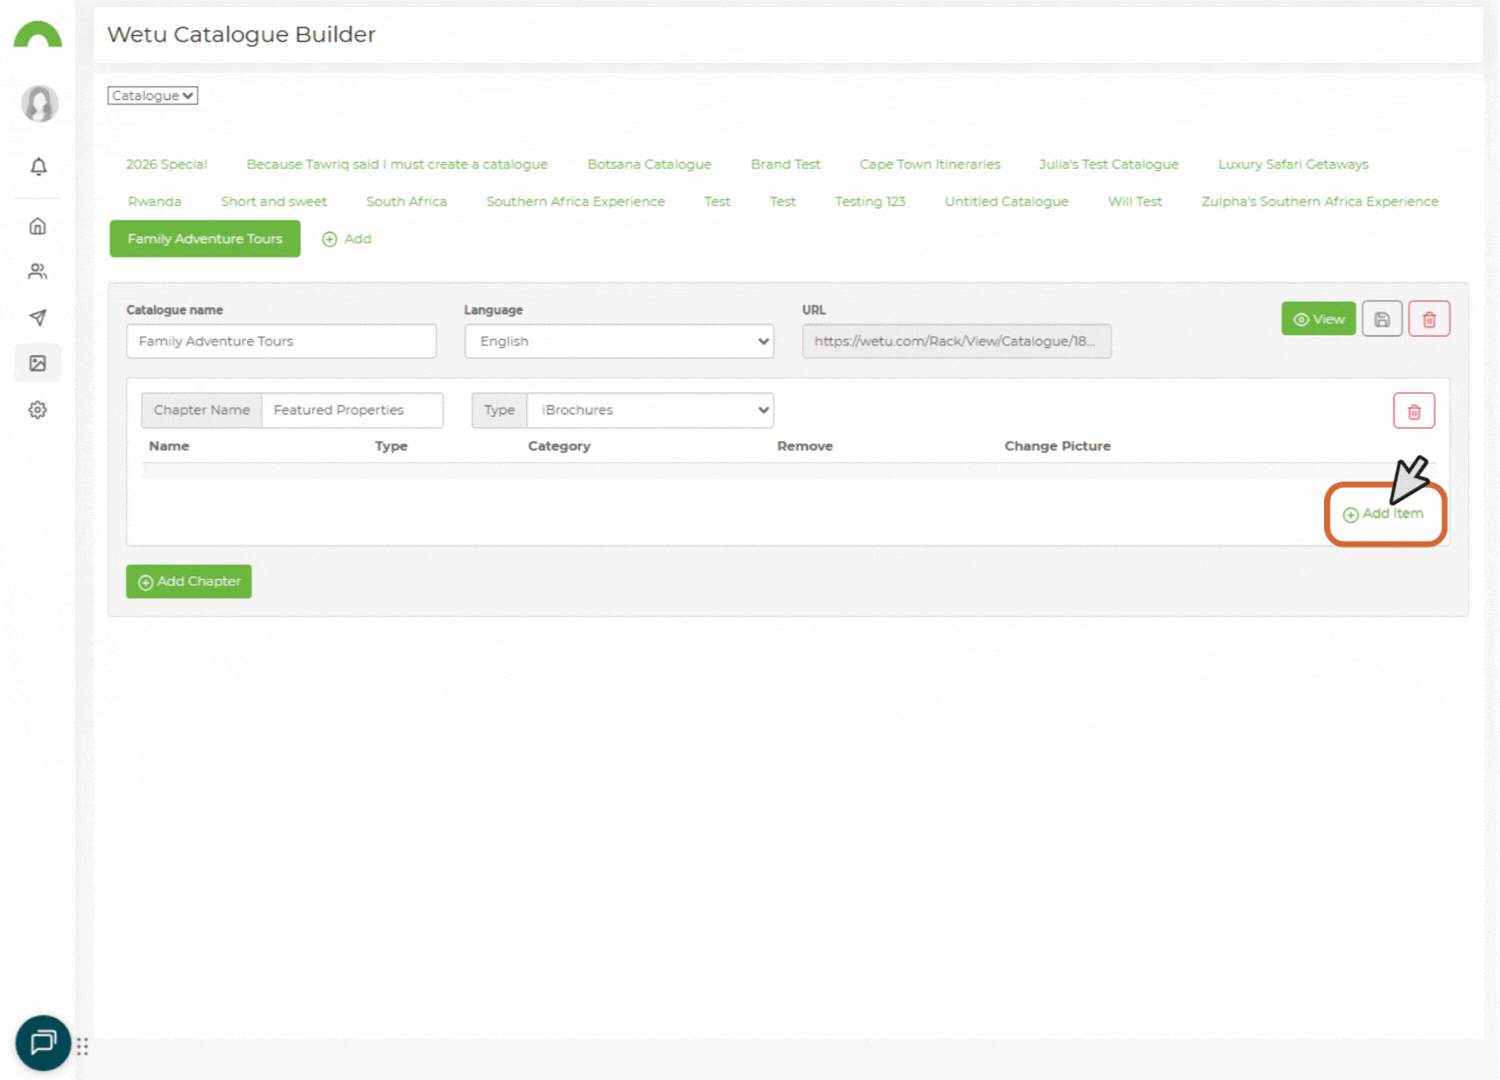Click the profile avatar picture
The image size is (1500, 1080).
point(38,103)
